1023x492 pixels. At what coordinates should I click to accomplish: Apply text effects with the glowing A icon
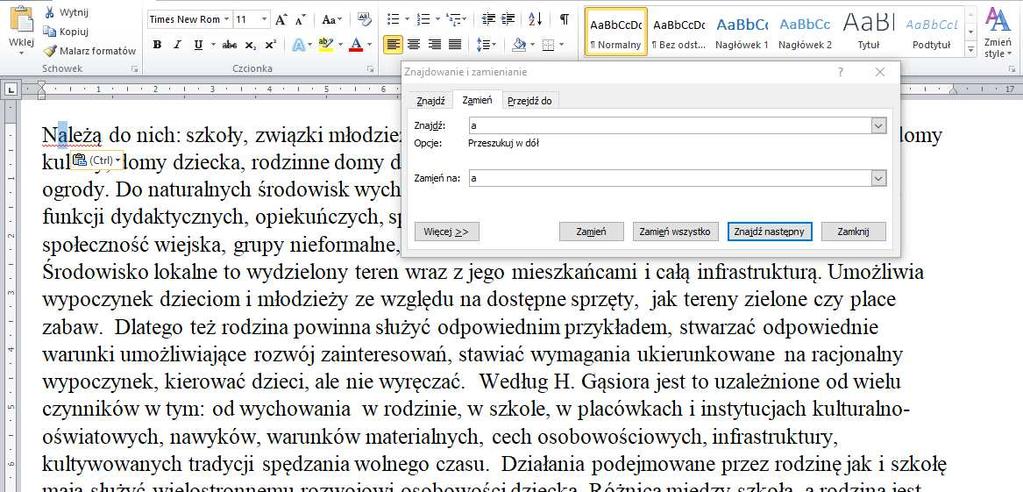coord(298,45)
